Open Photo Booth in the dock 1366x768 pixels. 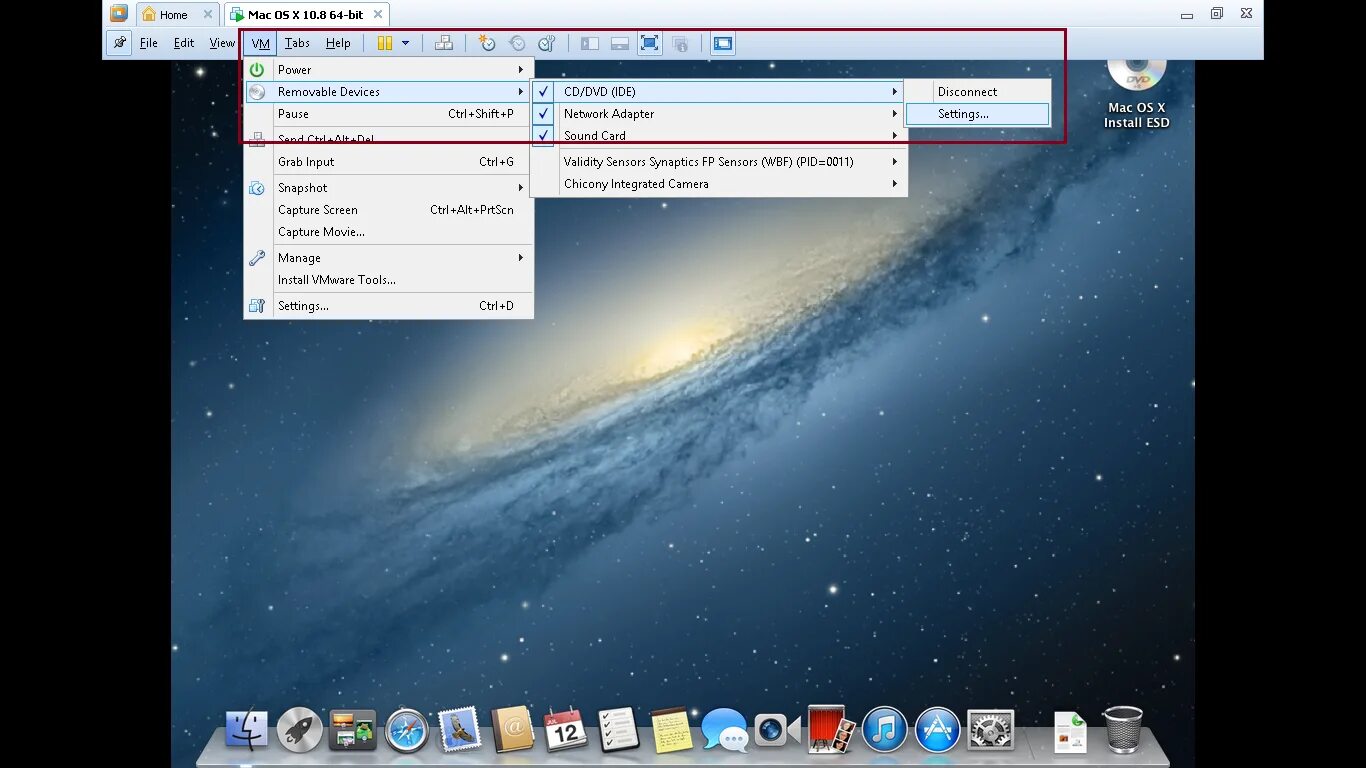pyautogui.click(x=831, y=731)
